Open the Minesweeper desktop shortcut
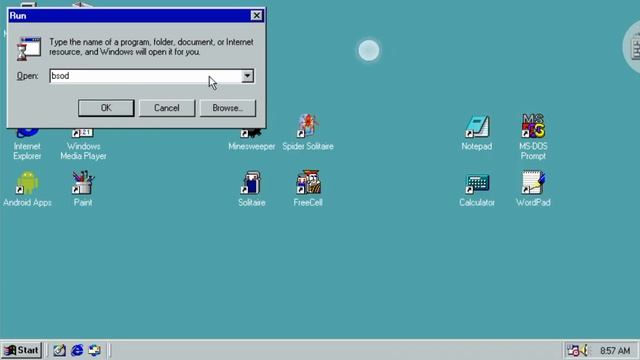This screenshot has width=640, height=360. tap(251, 139)
